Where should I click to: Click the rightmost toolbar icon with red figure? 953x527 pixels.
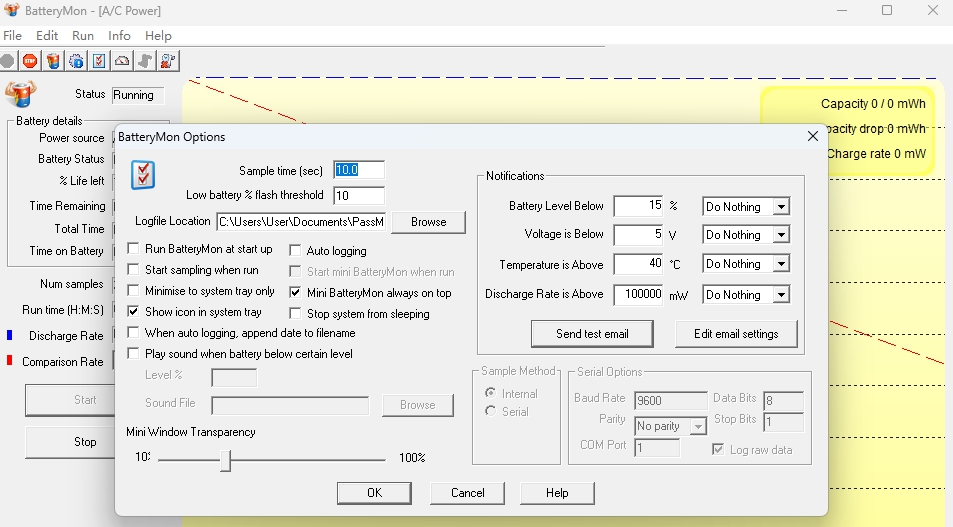(168, 61)
